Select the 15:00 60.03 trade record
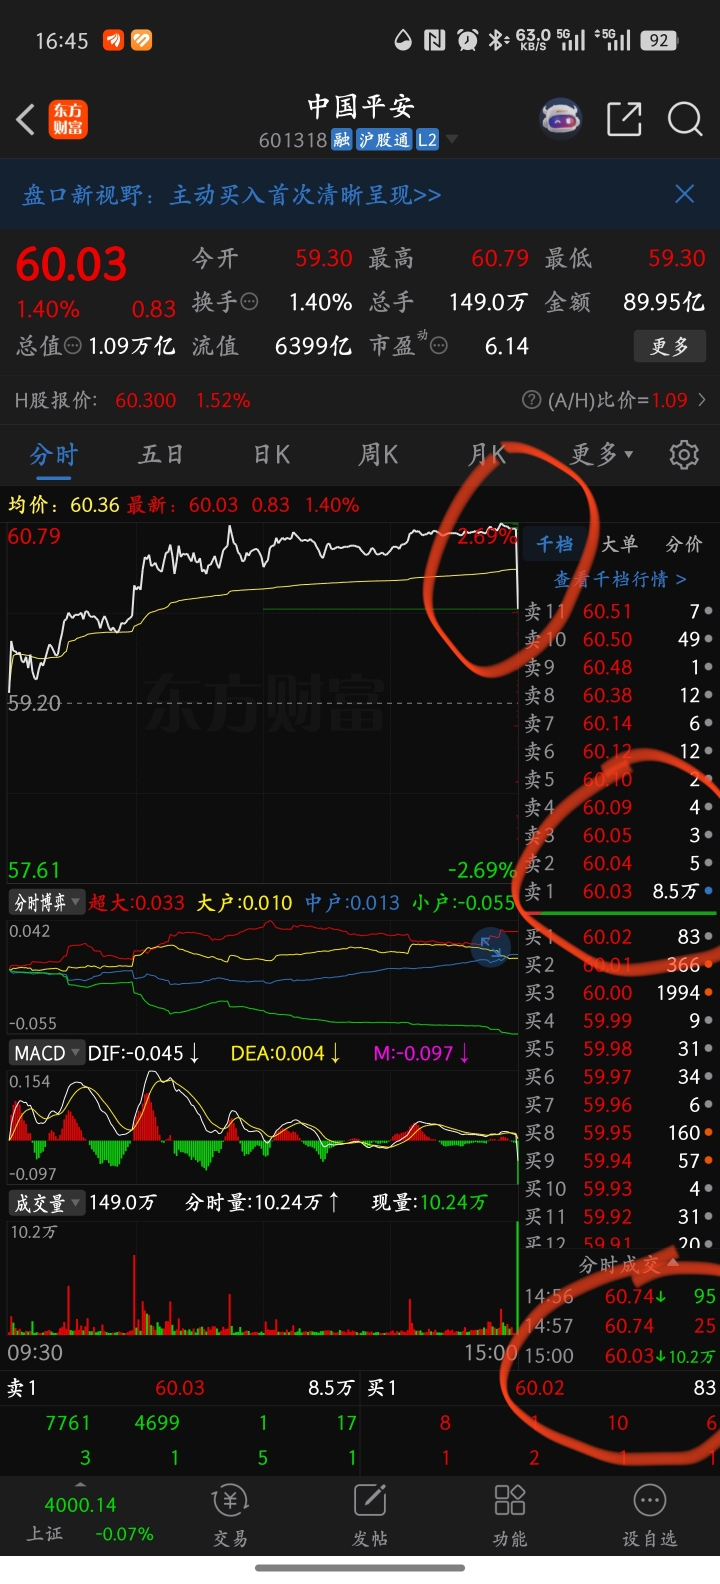This screenshot has height=1584, width=720. point(620,1356)
